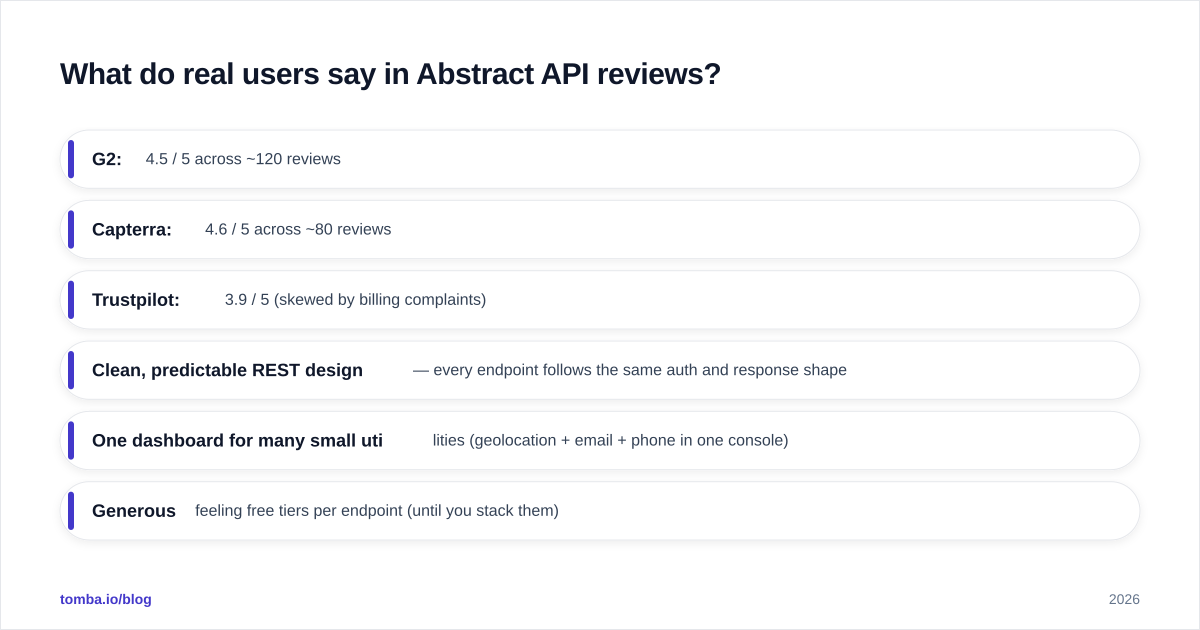Select 'One dashboard for many small uti' bold text
Viewport: 1200px width, 630px height.
click(x=237, y=440)
